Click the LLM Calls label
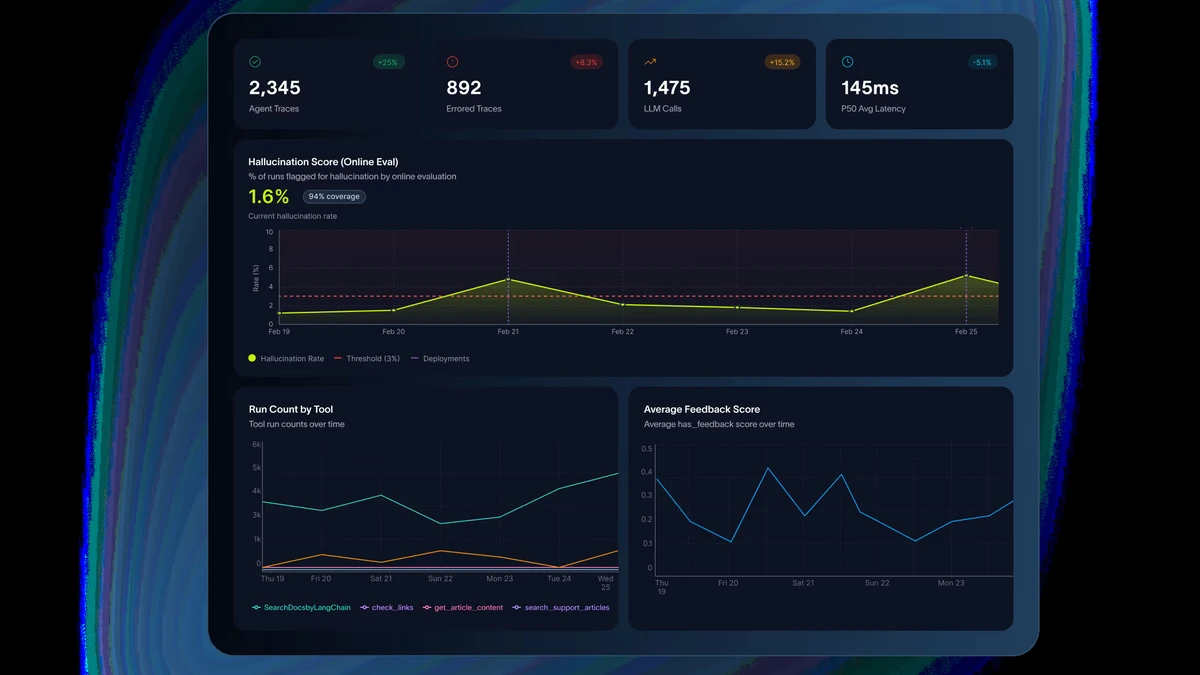 pos(663,109)
